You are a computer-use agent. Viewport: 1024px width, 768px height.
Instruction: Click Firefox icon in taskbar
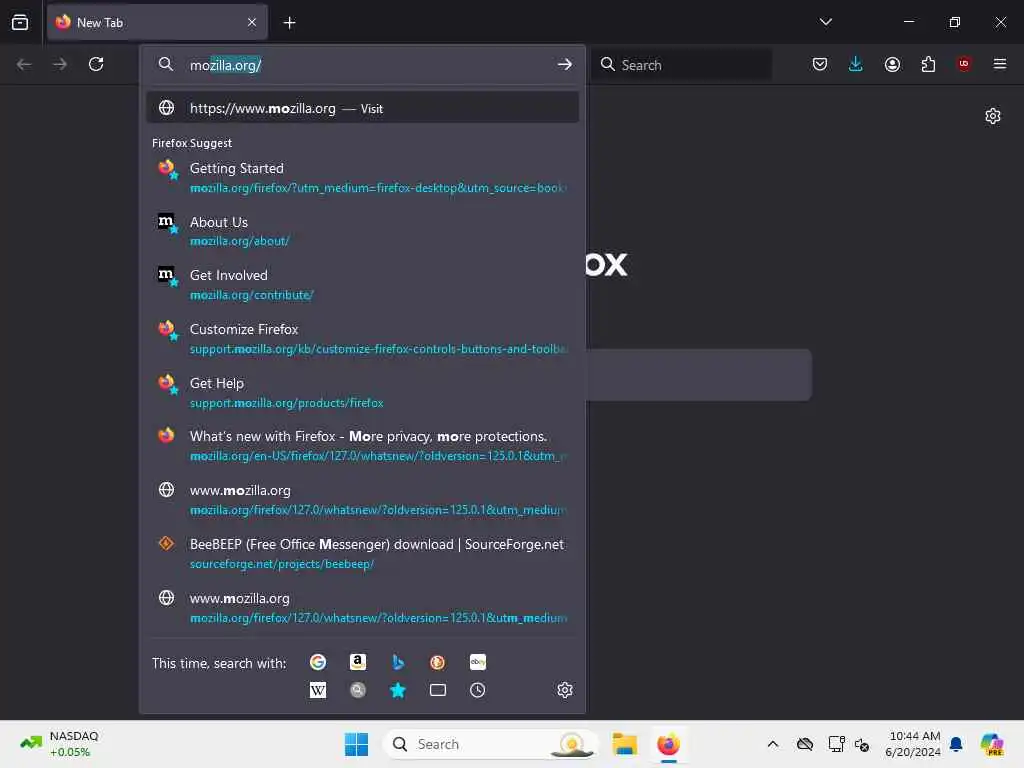668,744
